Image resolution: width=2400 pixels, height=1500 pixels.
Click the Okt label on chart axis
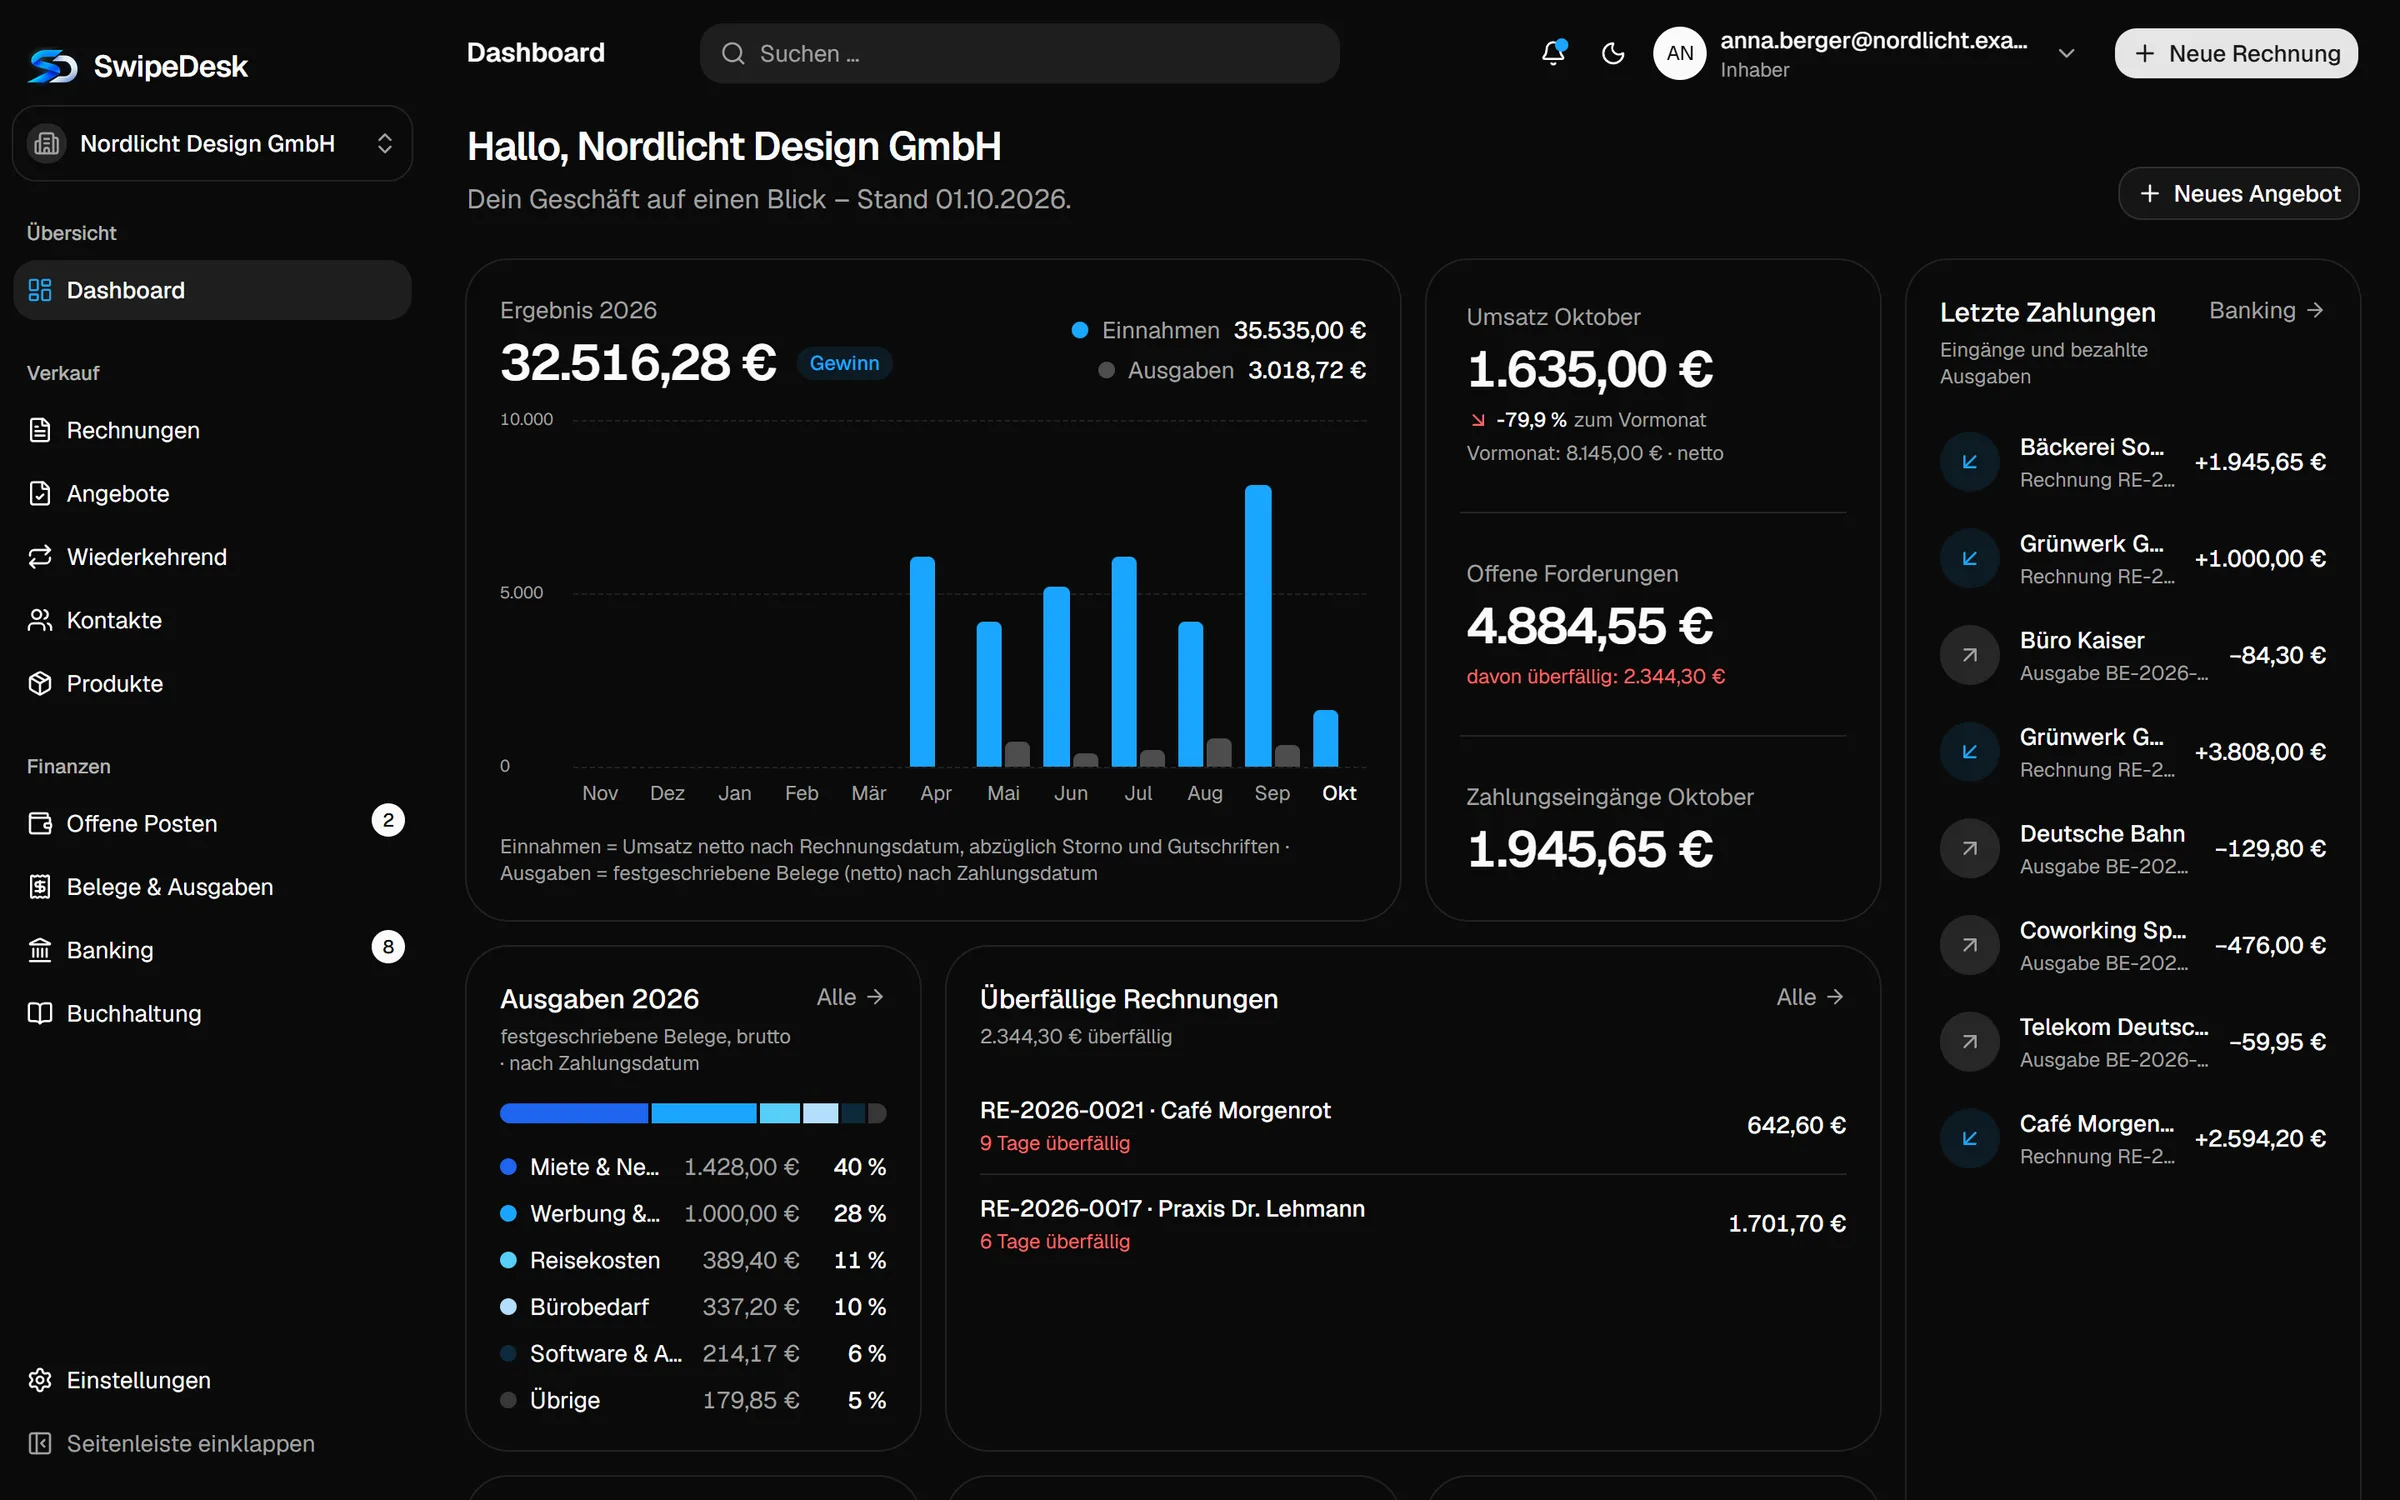coord(1338,793)
